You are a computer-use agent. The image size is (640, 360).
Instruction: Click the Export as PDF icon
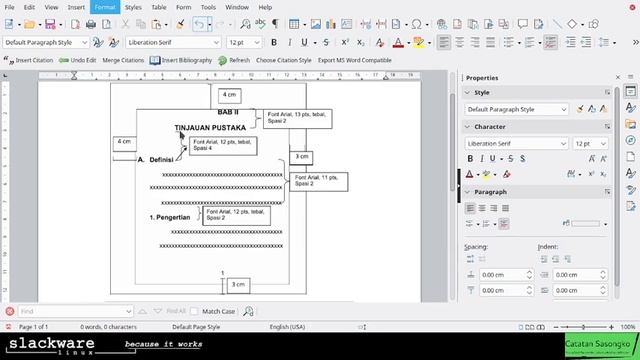click(76, 24)
